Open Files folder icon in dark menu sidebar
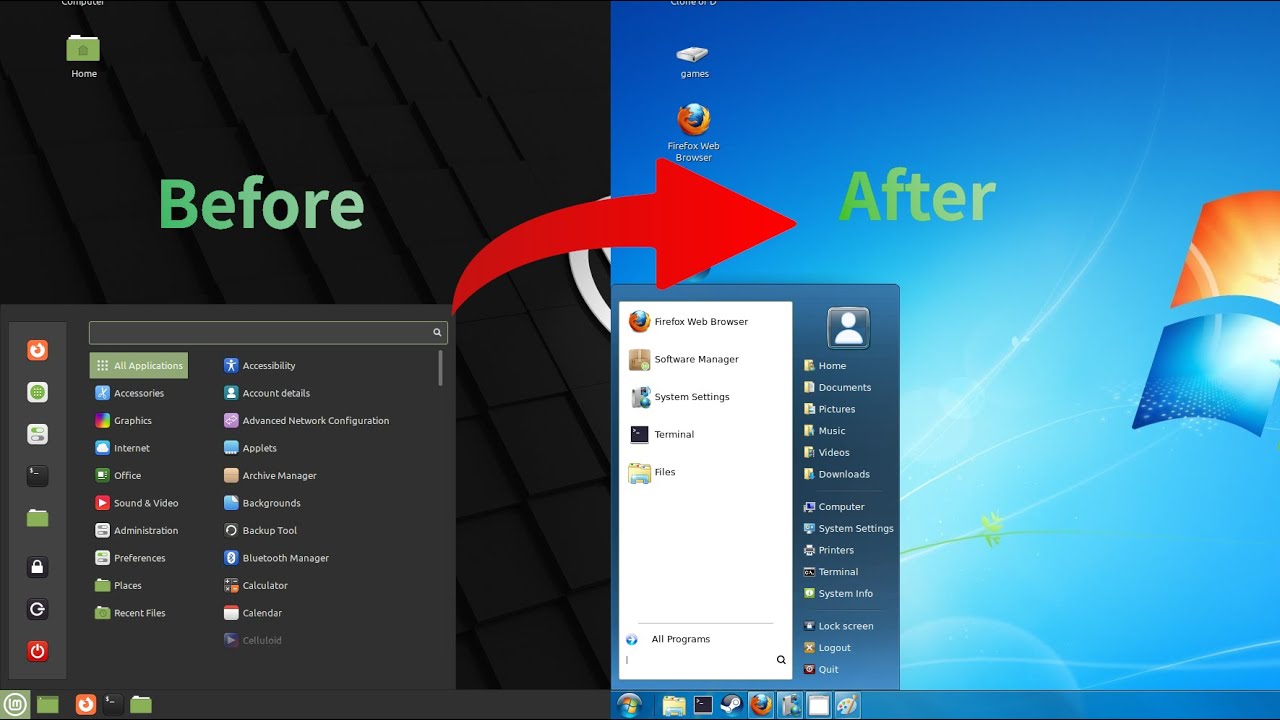This screenshot has width=1280, height=720. click(37, 518)
